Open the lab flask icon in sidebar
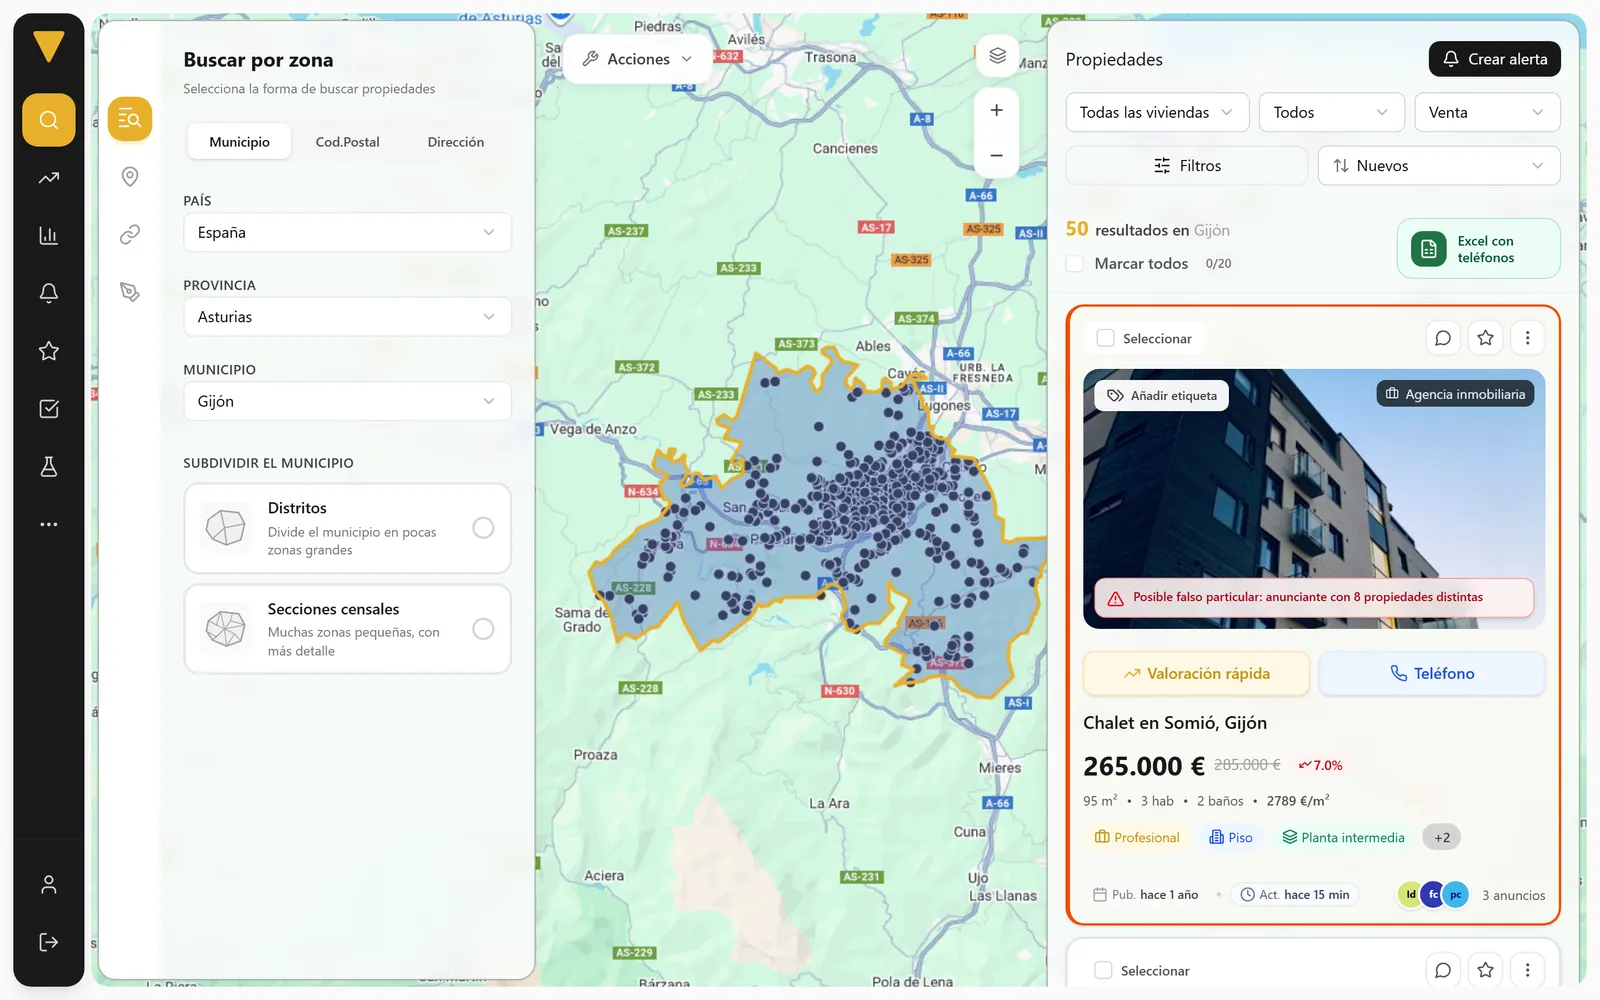Screen dimensions: 1600x1000 [x=49, y=467]
